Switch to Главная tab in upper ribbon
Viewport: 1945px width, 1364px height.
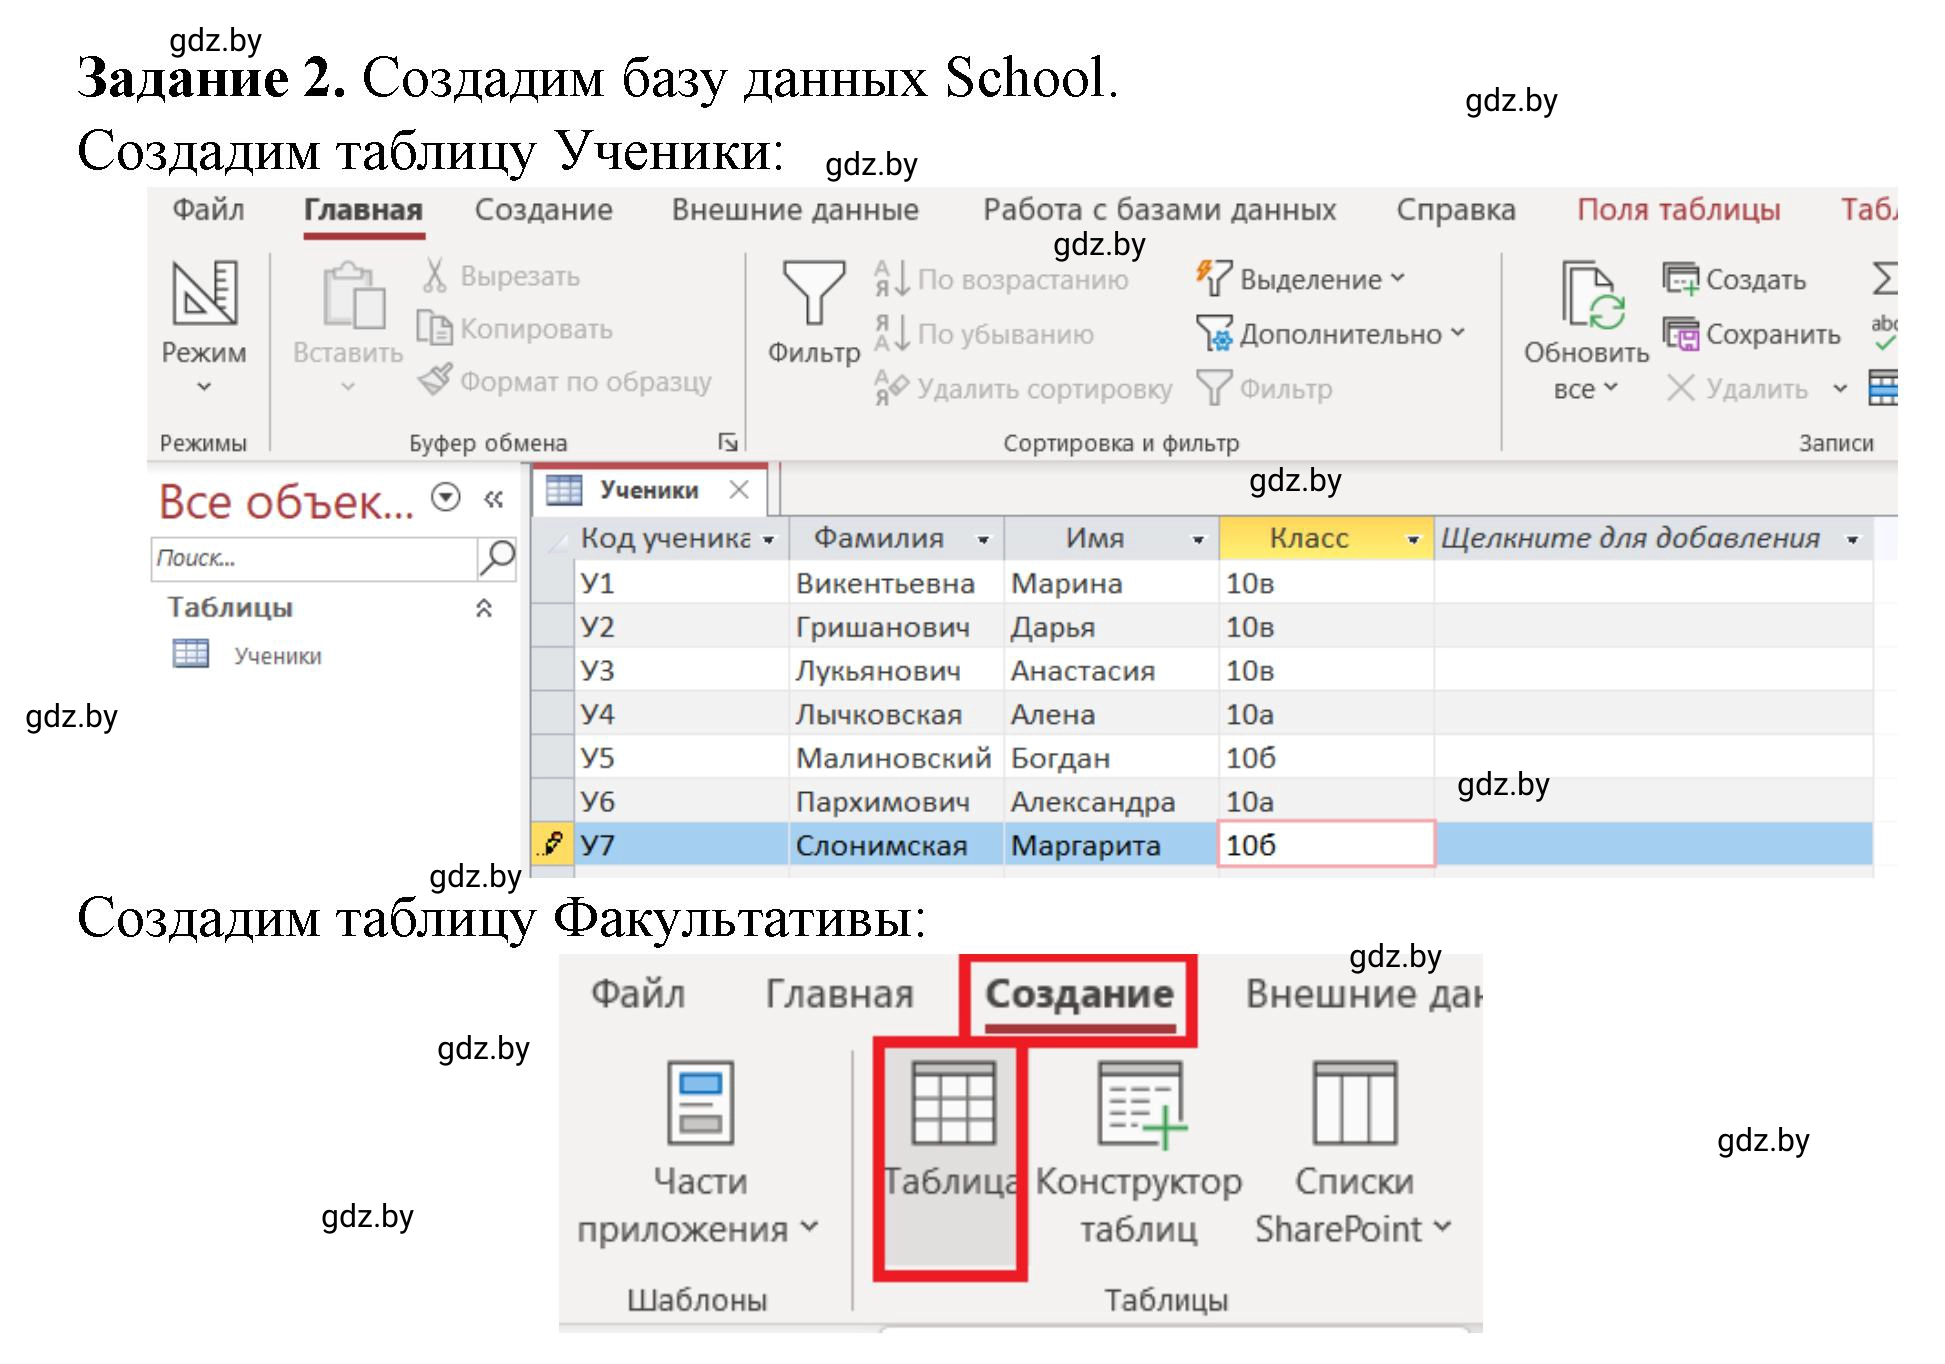363,210
